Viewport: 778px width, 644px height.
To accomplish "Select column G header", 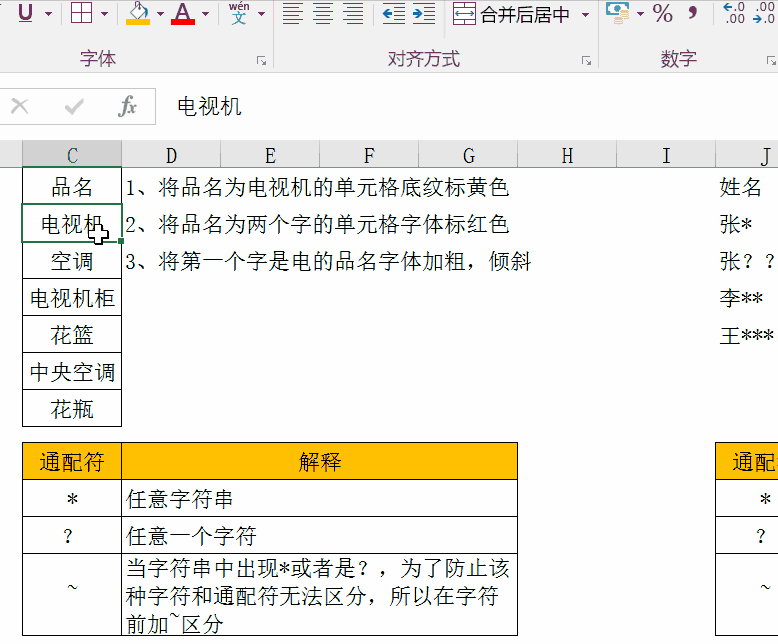I will 468,155.
